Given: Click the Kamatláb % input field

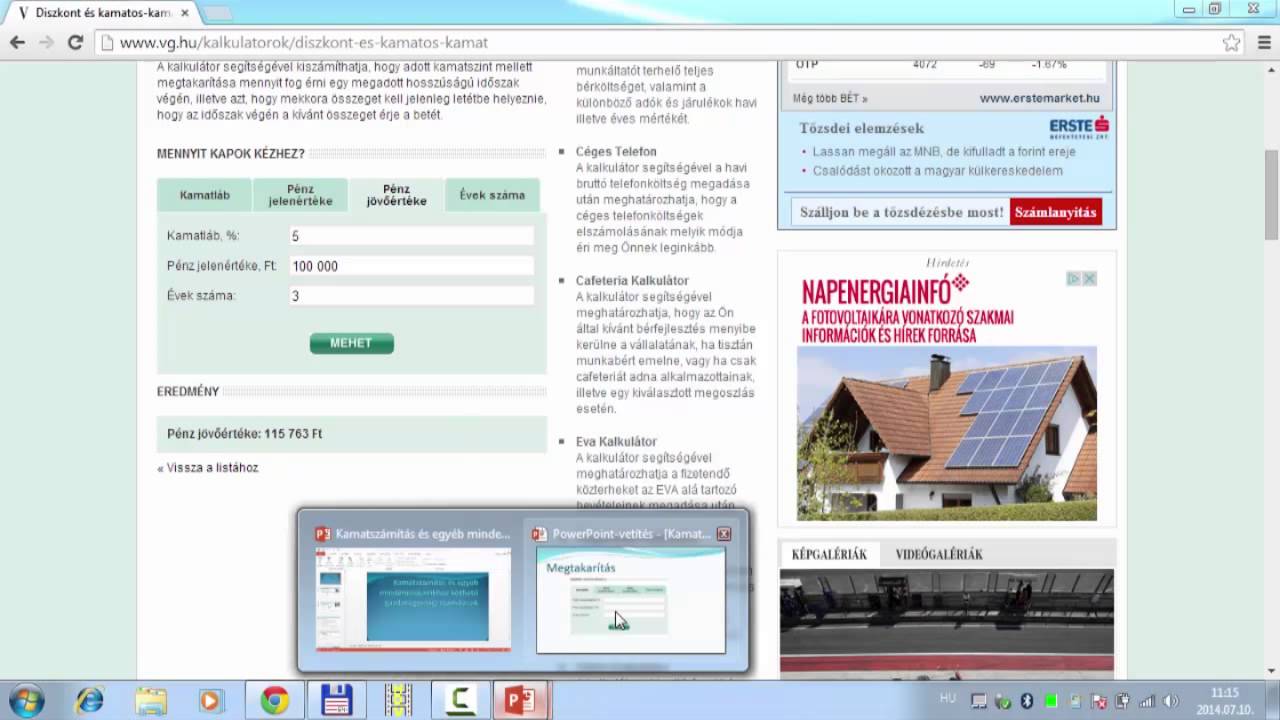Looking at the screenshot, I should click(411, 236).
